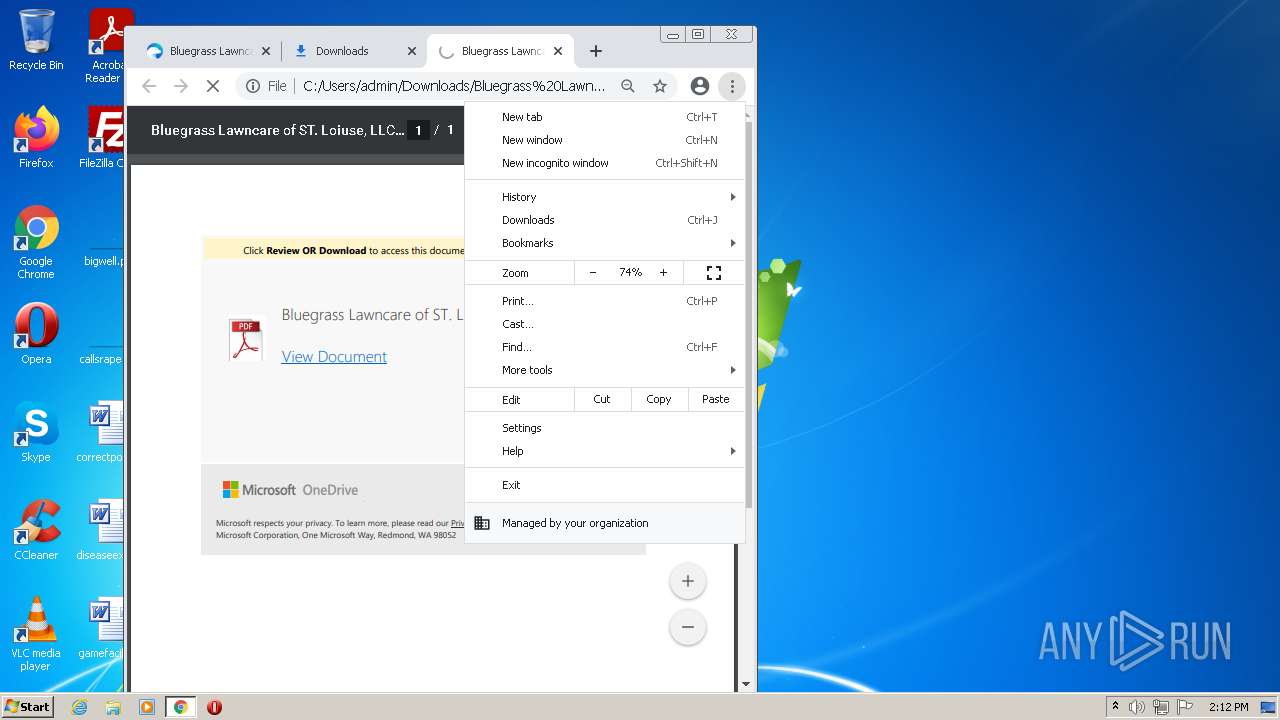1280x720 pixels.
Task: Open VLC media player shortcut
Action: coord(36,633)
